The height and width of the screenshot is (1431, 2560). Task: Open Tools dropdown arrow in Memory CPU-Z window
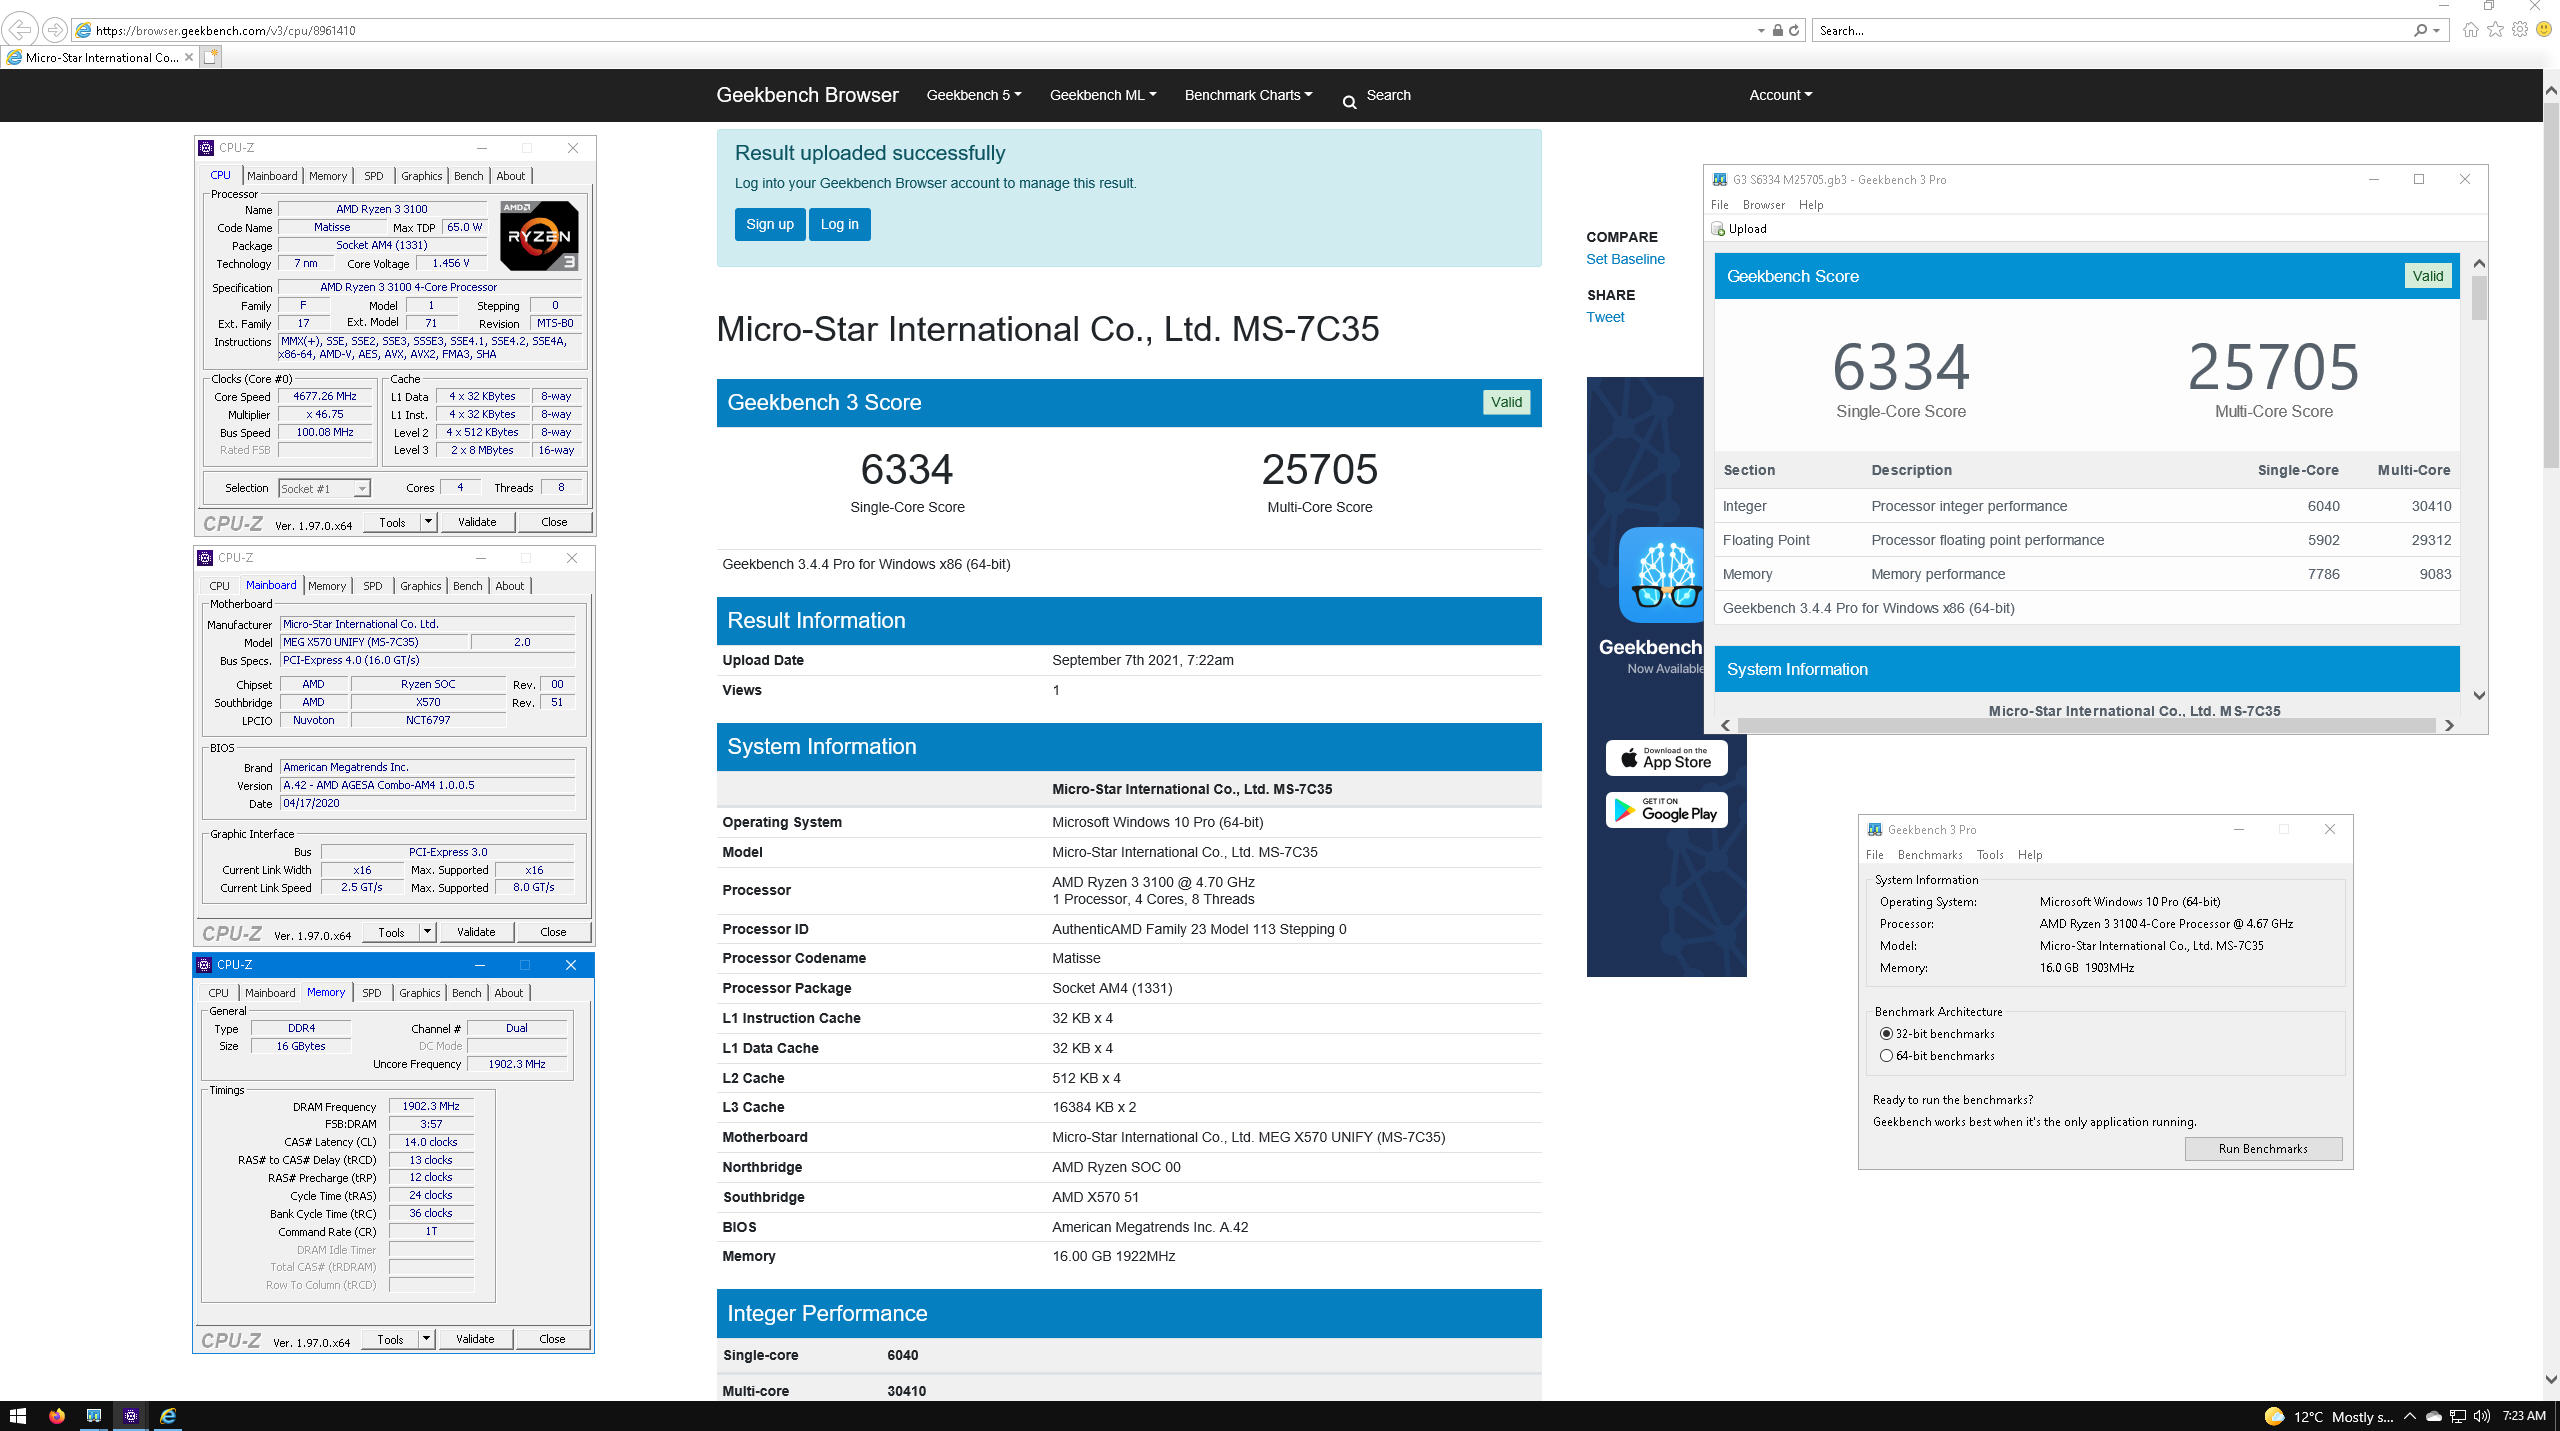click(x=427, y=1339)
